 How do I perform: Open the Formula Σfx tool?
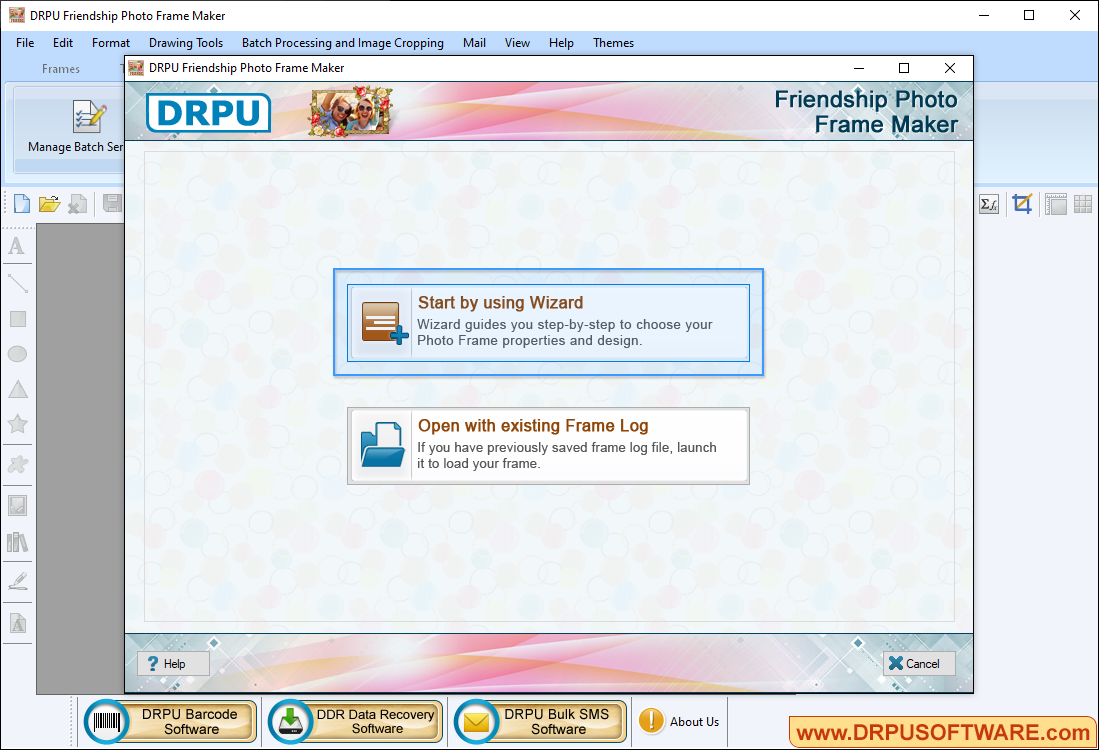point(988,203)
